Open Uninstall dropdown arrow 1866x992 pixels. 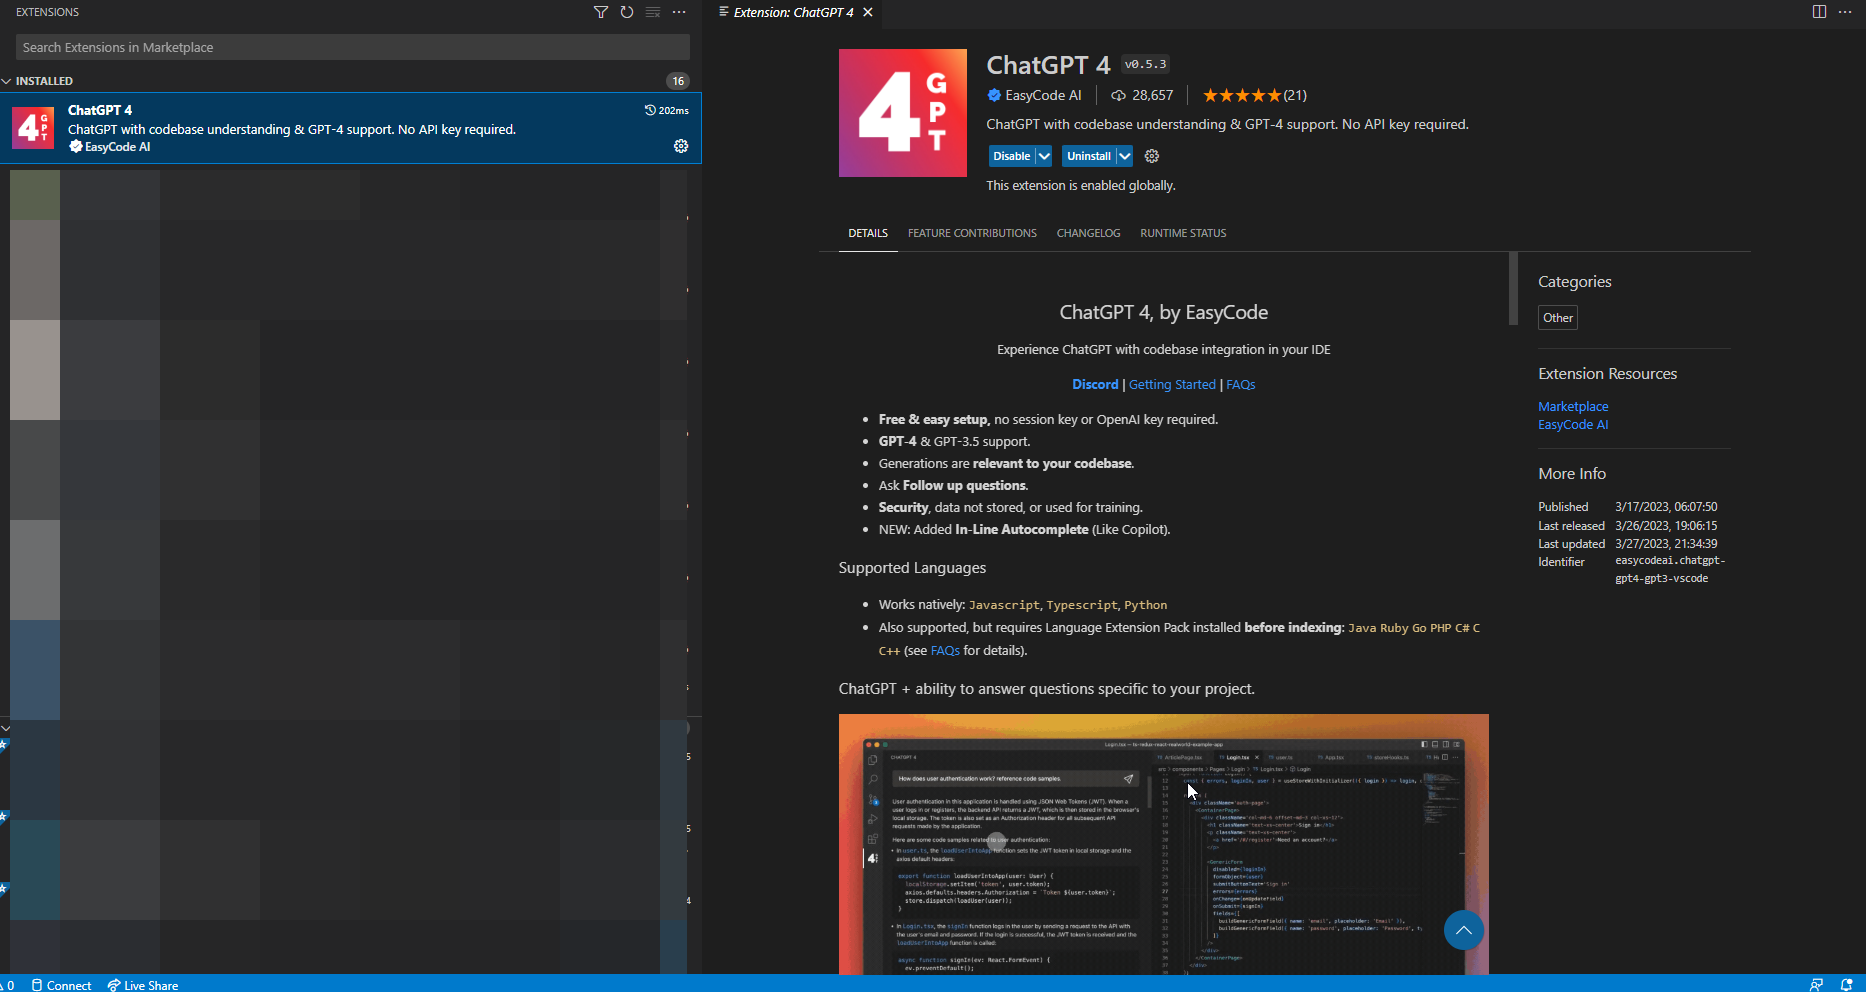click(x=1125, y=156)
